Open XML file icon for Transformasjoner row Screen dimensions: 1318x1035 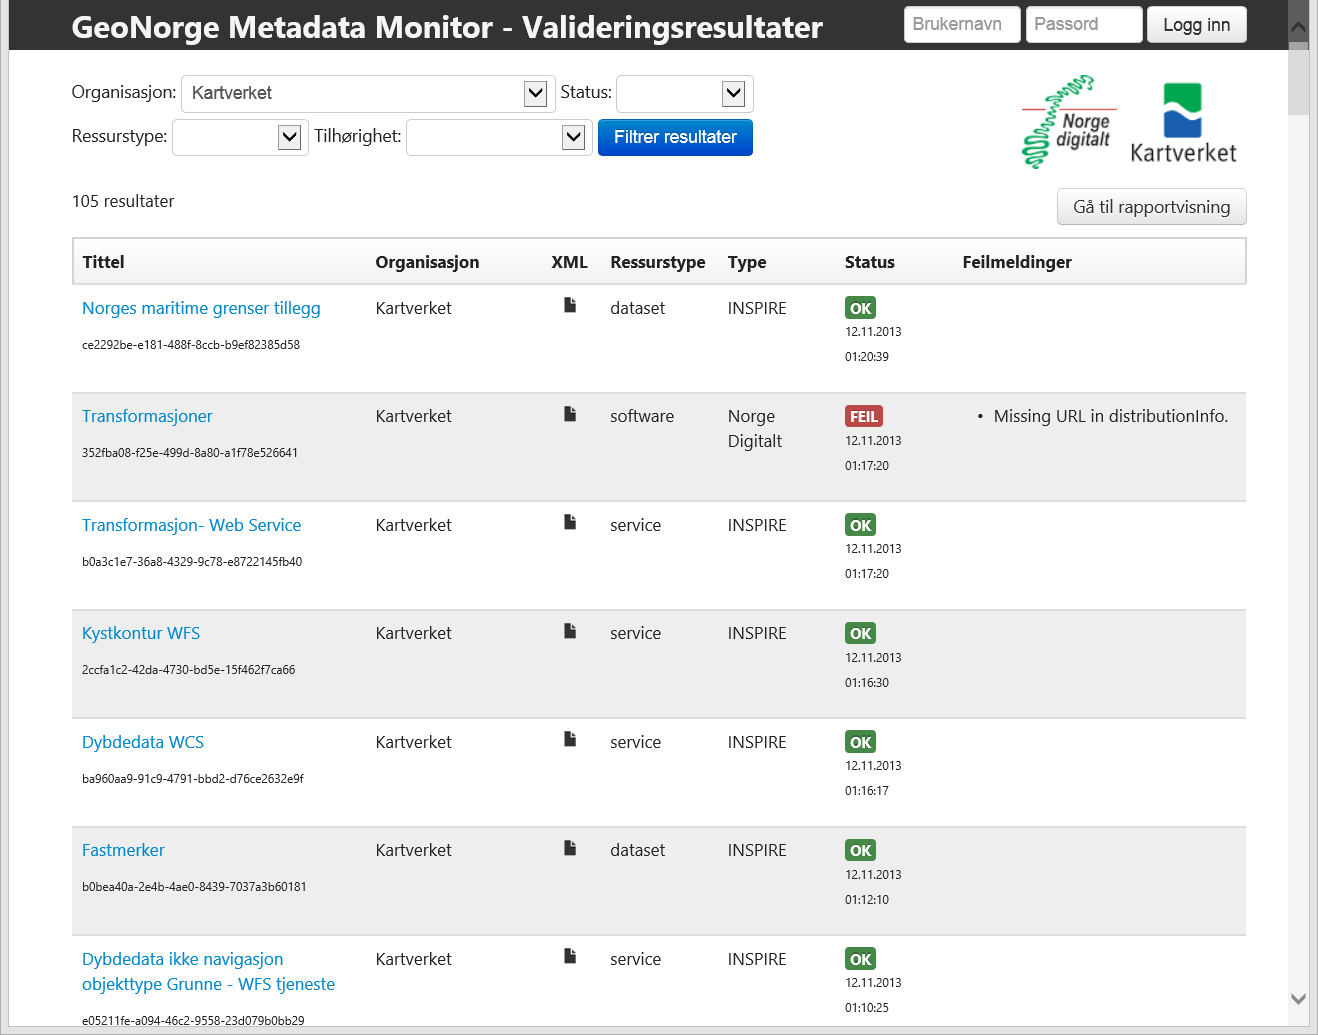pos(570,413)
